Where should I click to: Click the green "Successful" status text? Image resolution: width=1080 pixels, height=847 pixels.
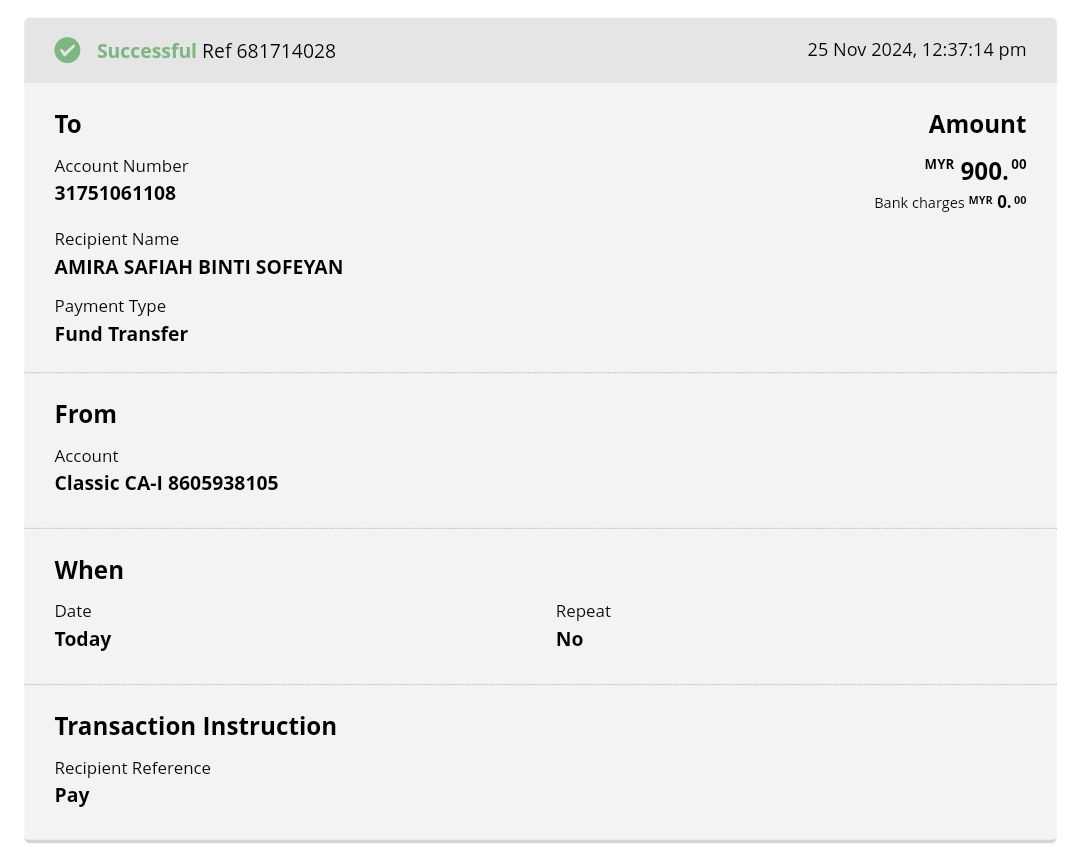click(146, 51)
